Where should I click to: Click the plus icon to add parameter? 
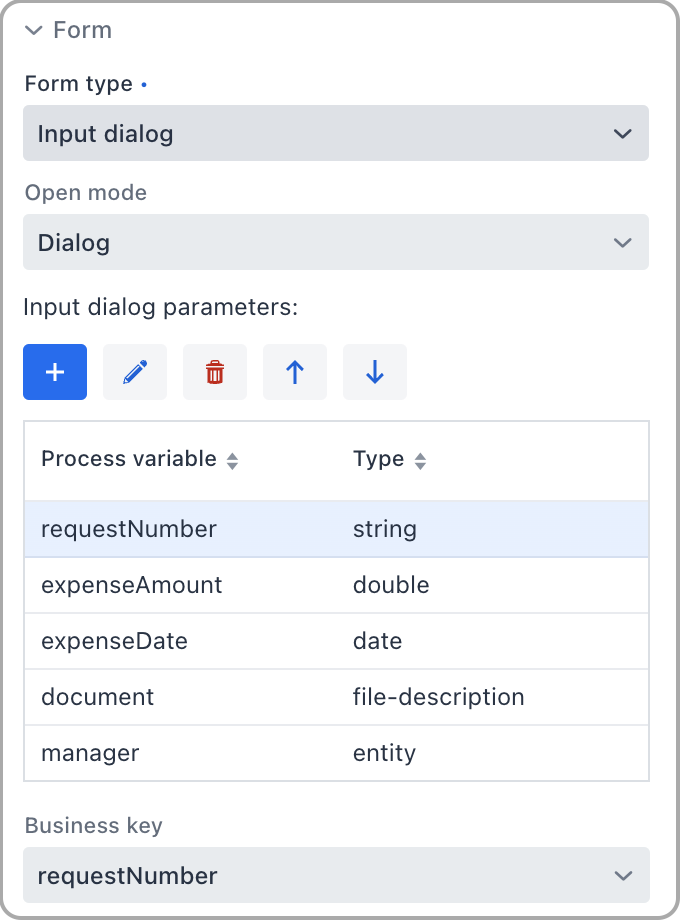click(x=55, y=372)
